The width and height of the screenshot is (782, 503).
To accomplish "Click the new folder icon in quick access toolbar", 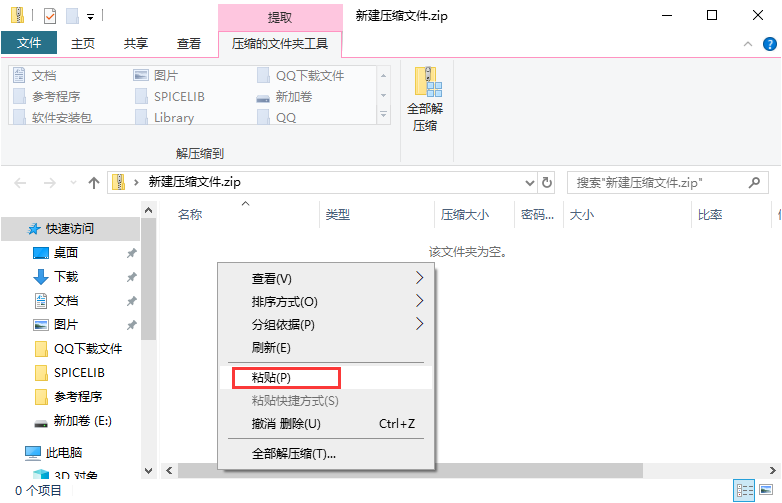I will point(73,16).
